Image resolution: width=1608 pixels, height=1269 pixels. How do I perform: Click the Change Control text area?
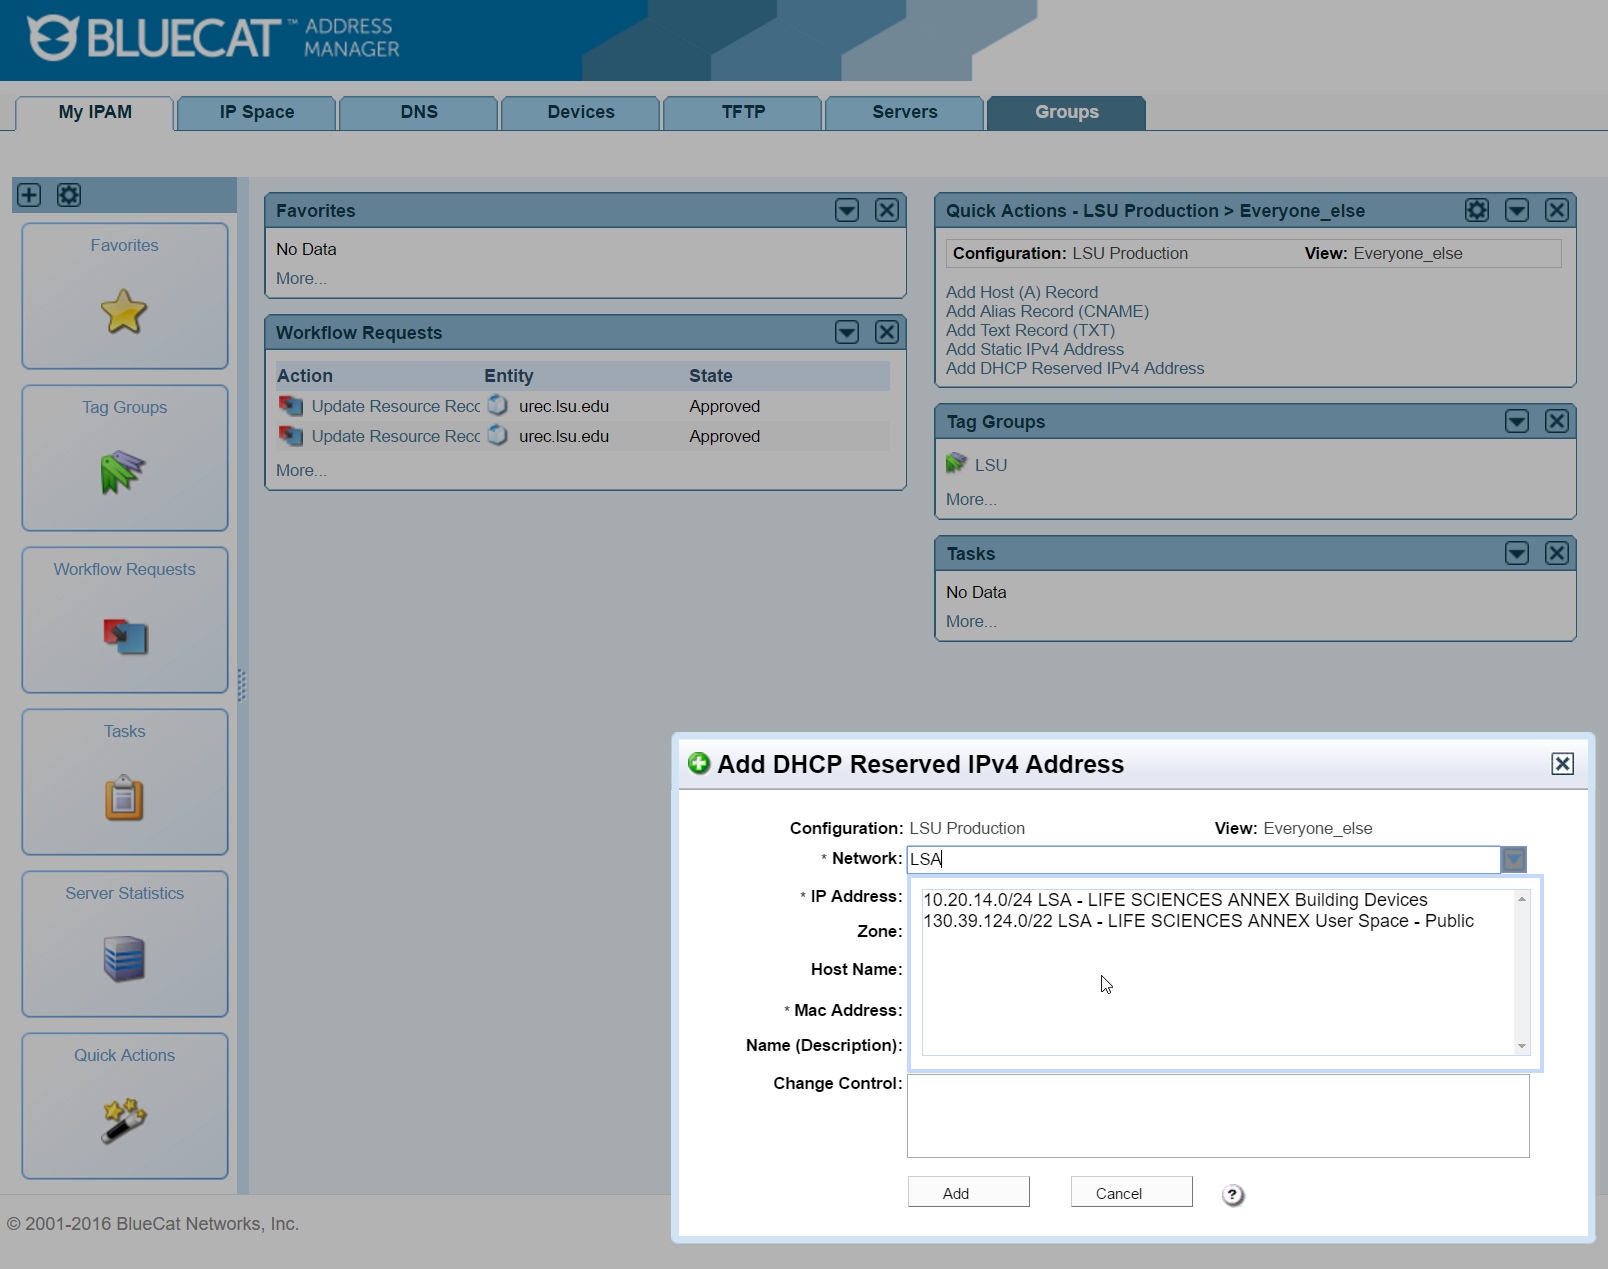tap(1218, 1116)
